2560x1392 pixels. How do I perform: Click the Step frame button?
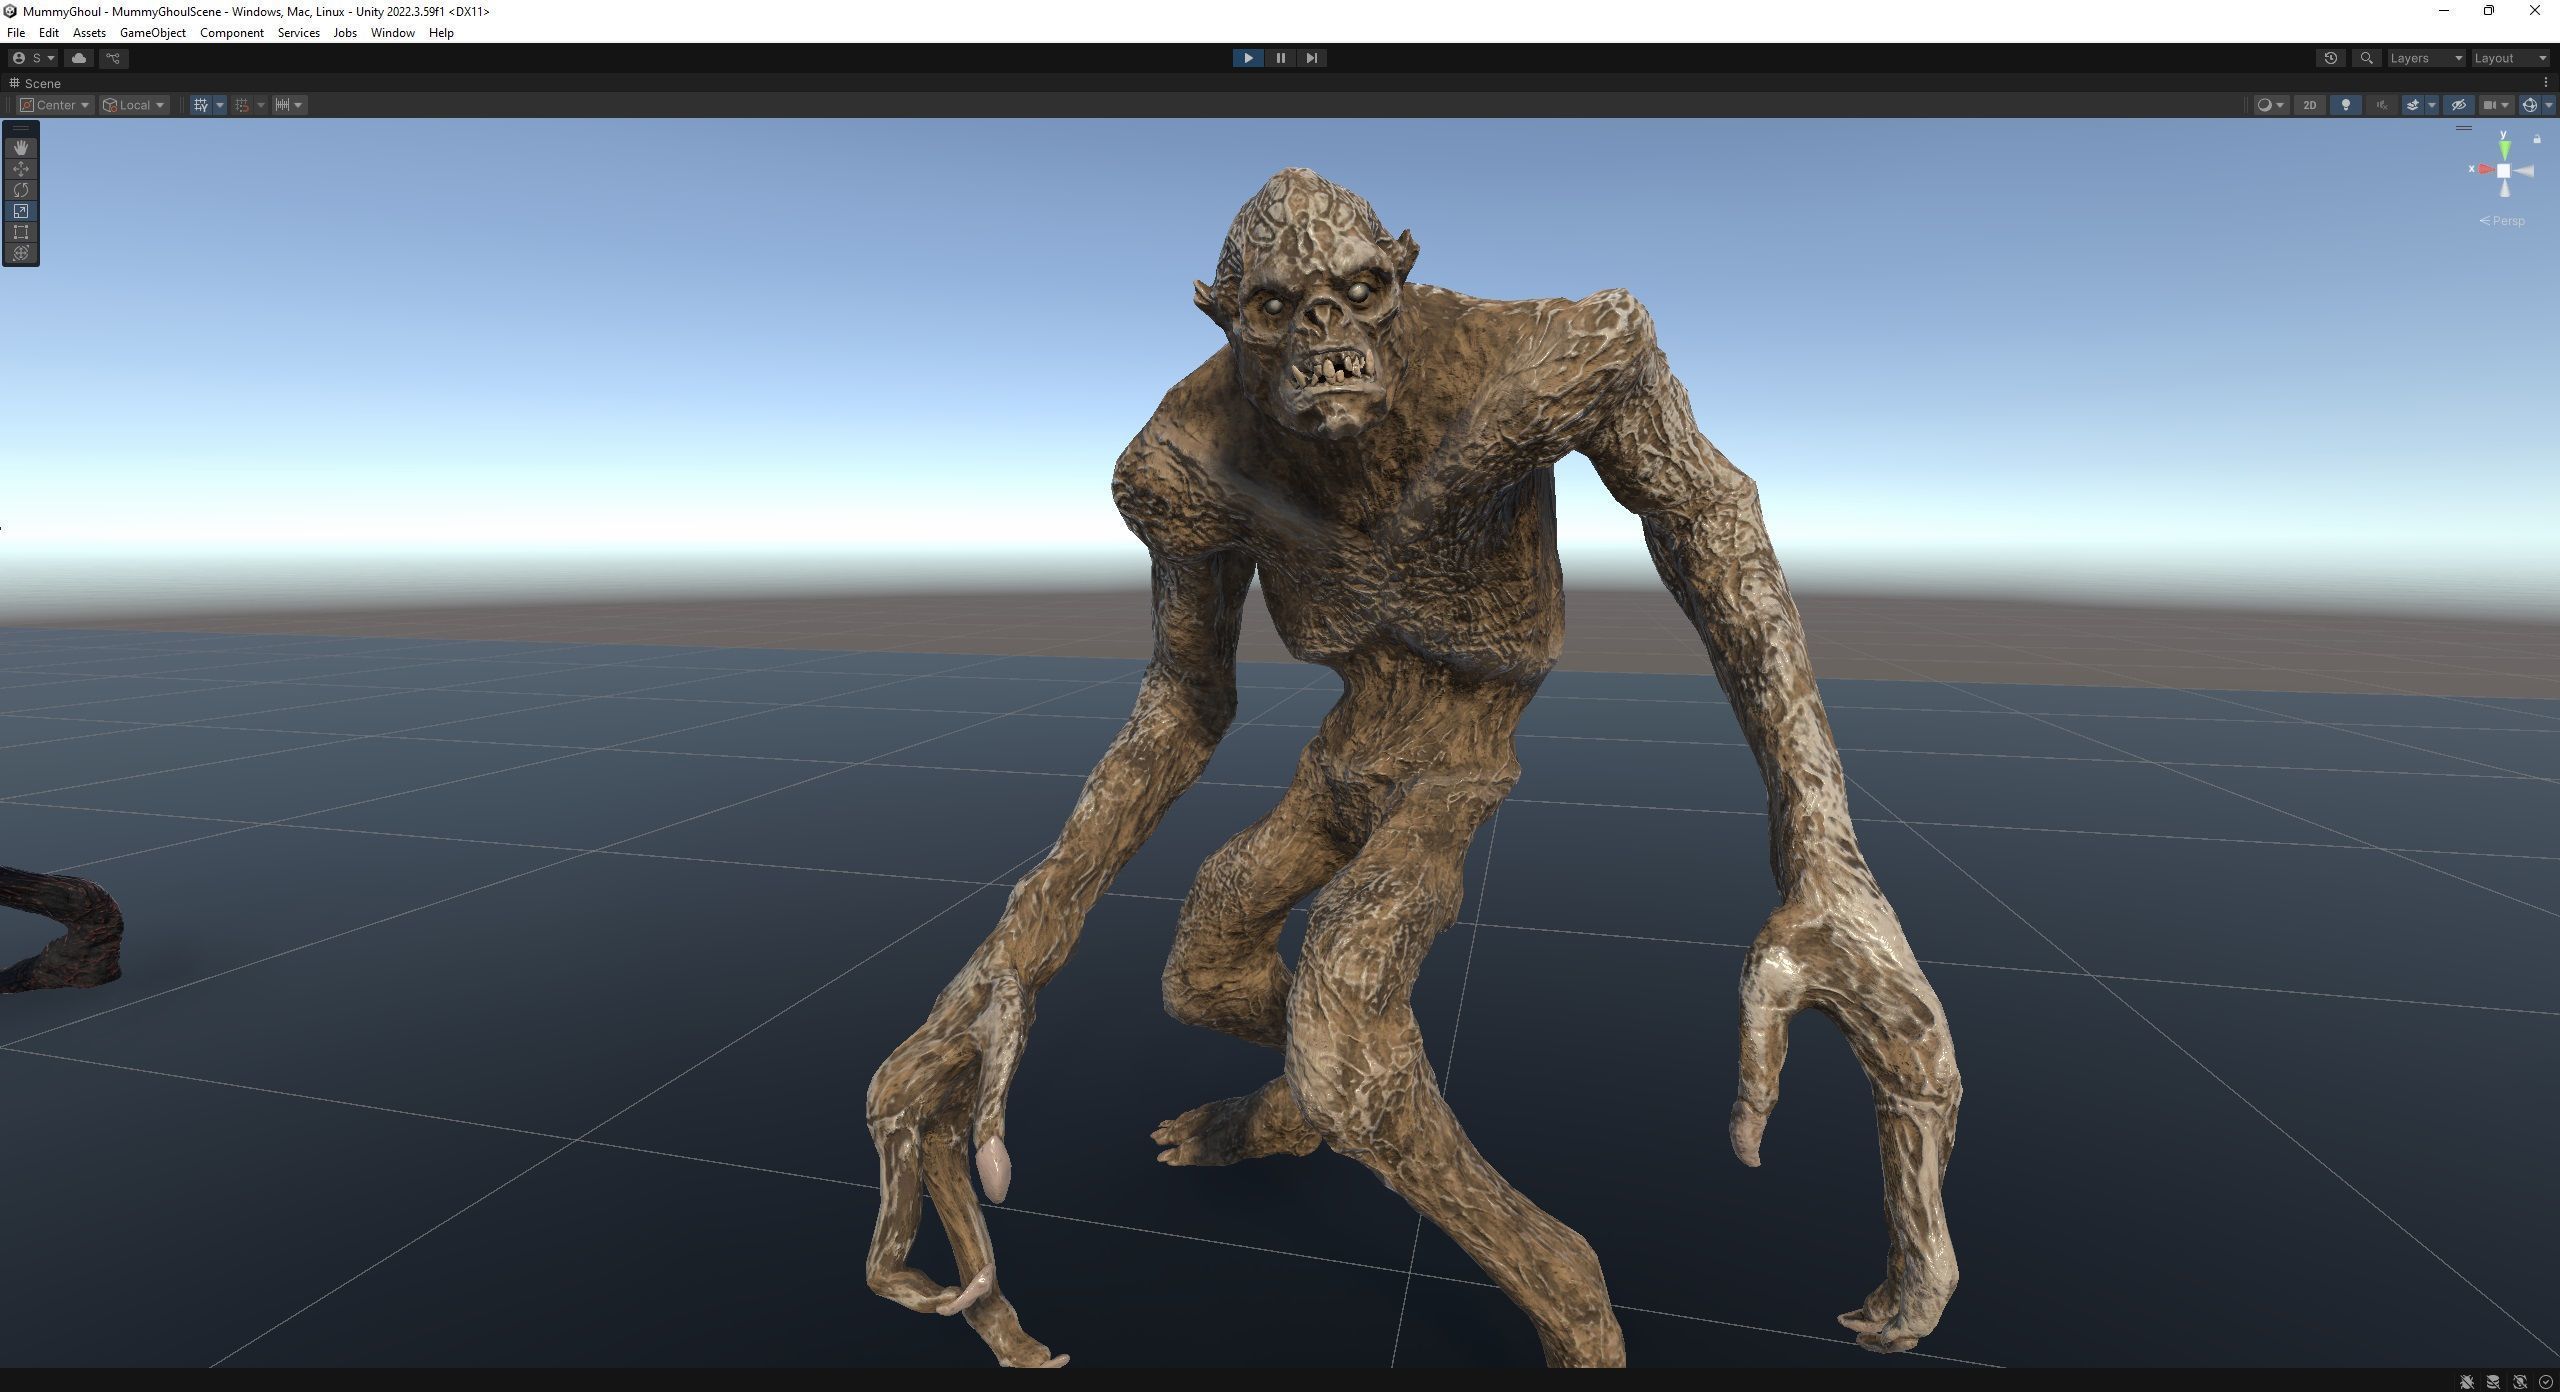click(x=1312, y=58)
